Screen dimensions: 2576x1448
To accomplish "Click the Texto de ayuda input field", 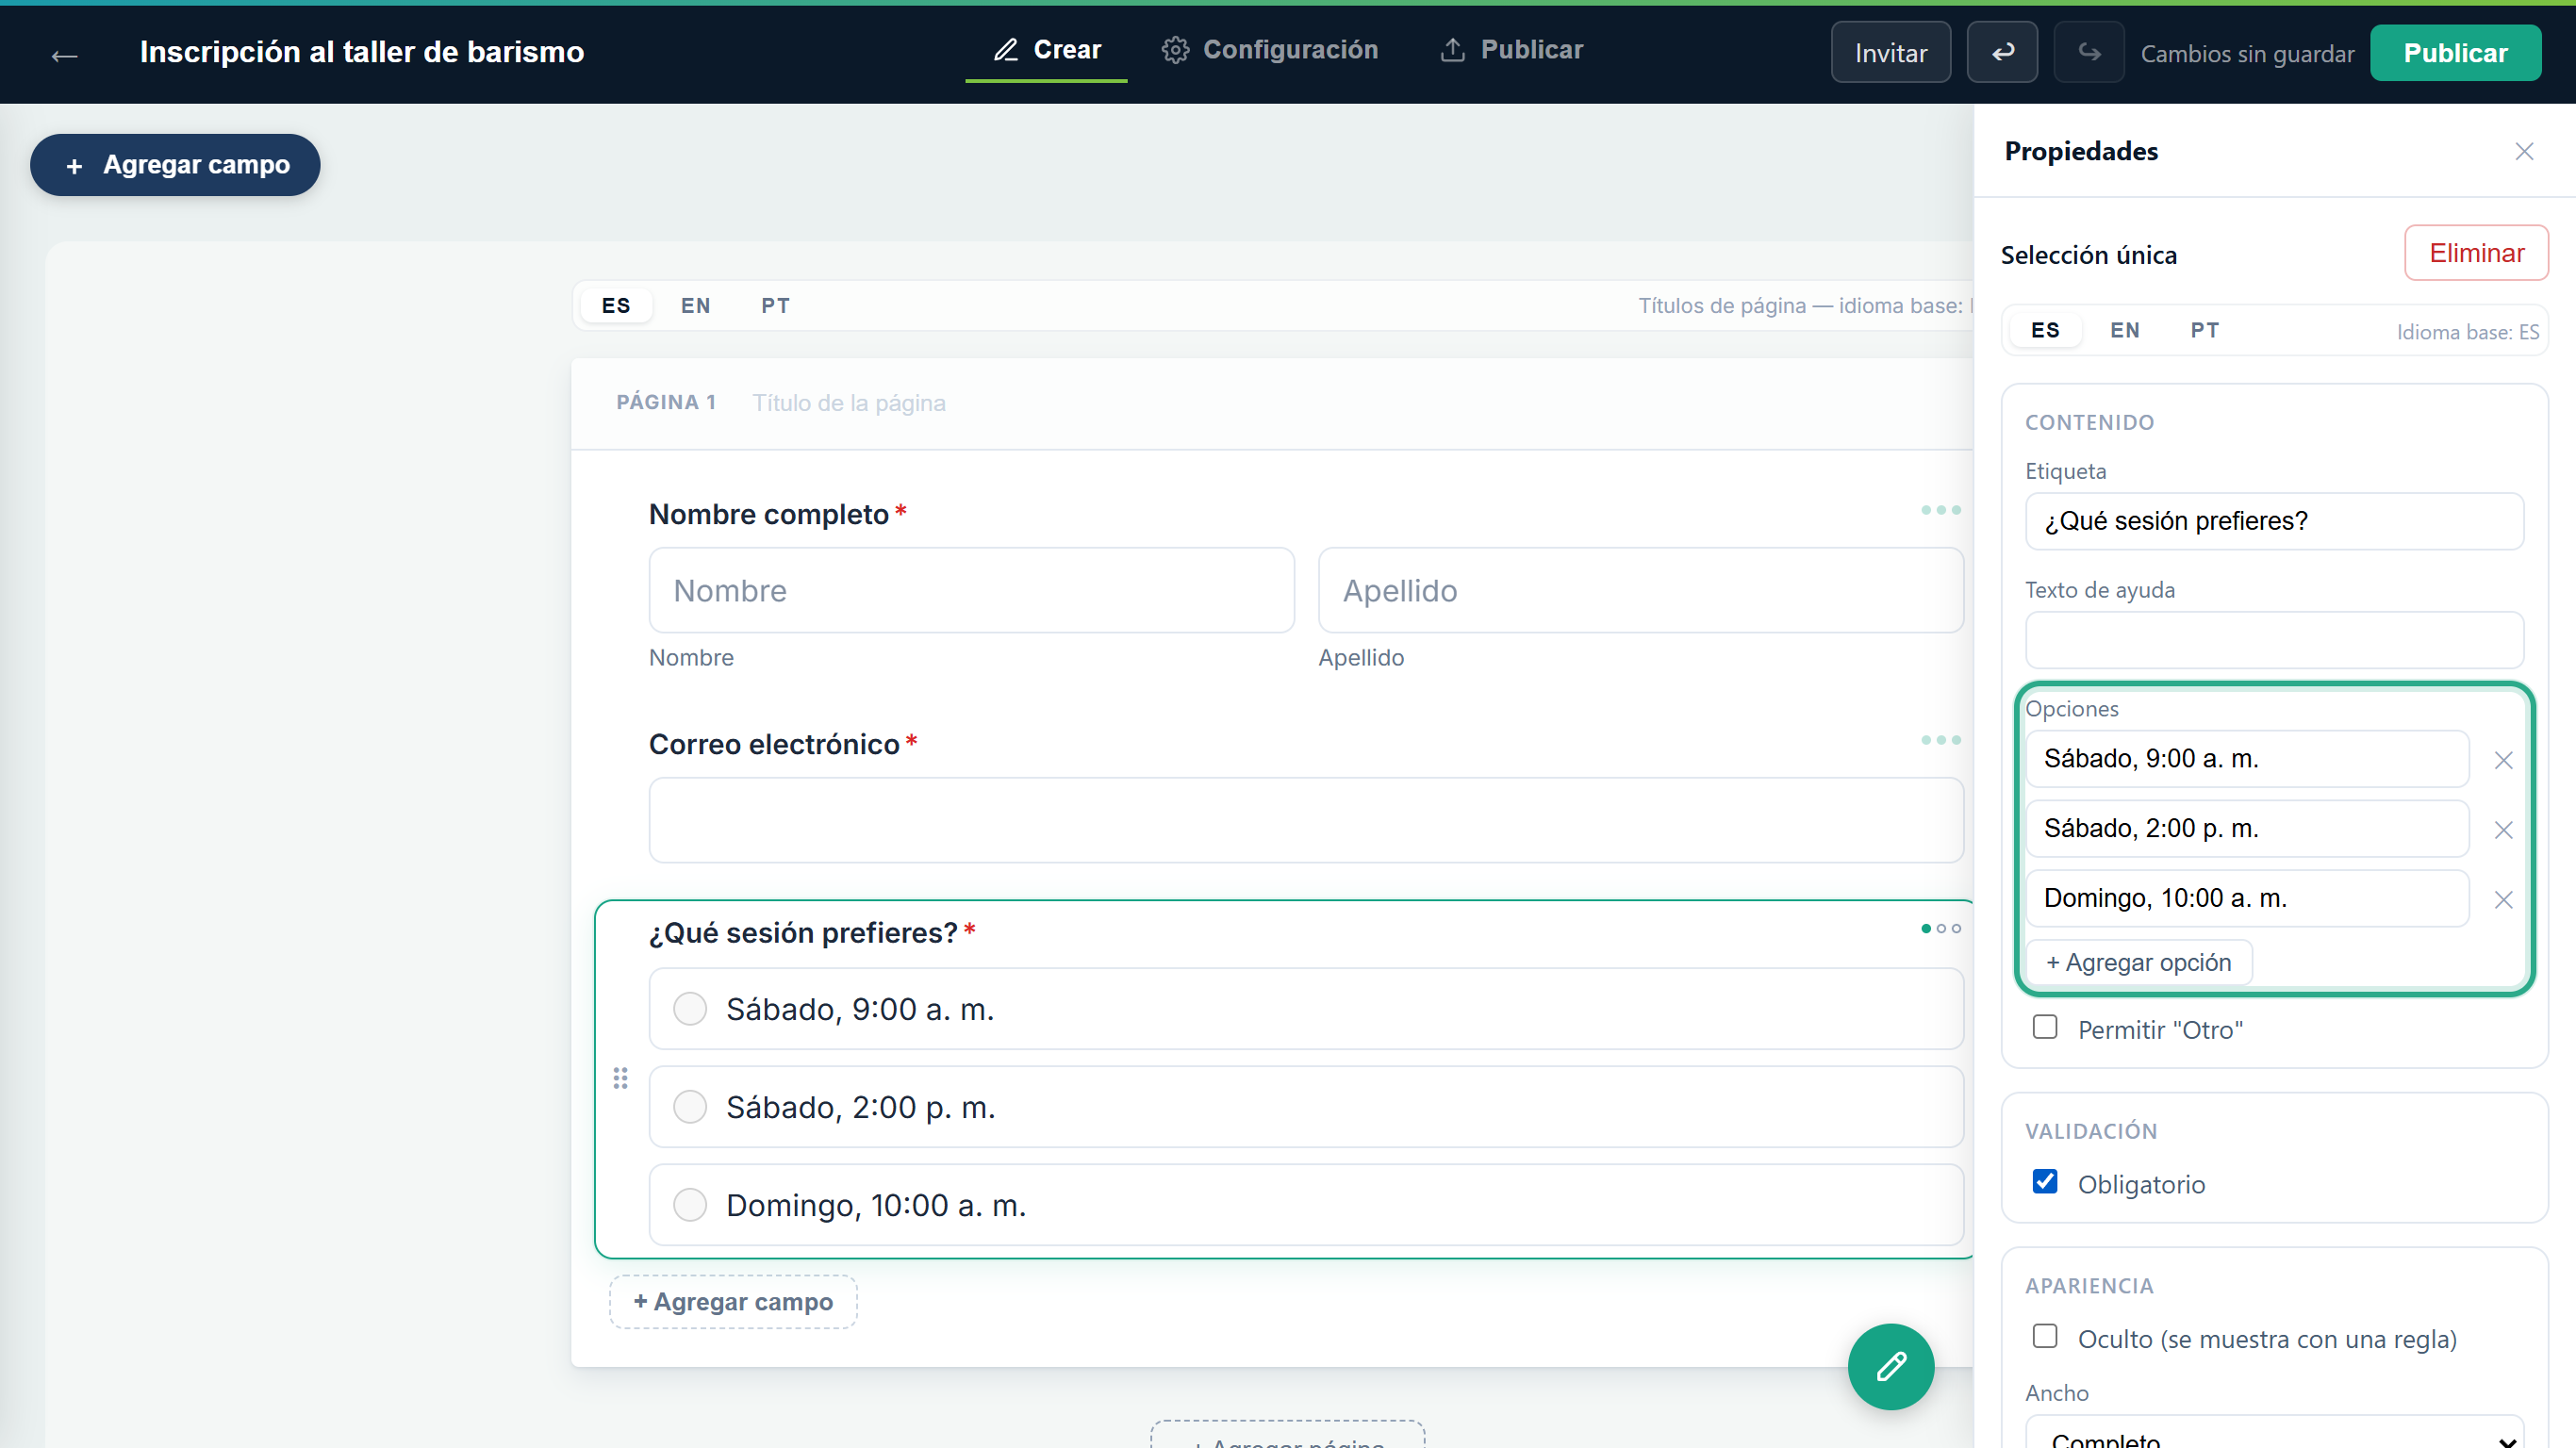I will pyautogui.click(x=2274, y=640).
